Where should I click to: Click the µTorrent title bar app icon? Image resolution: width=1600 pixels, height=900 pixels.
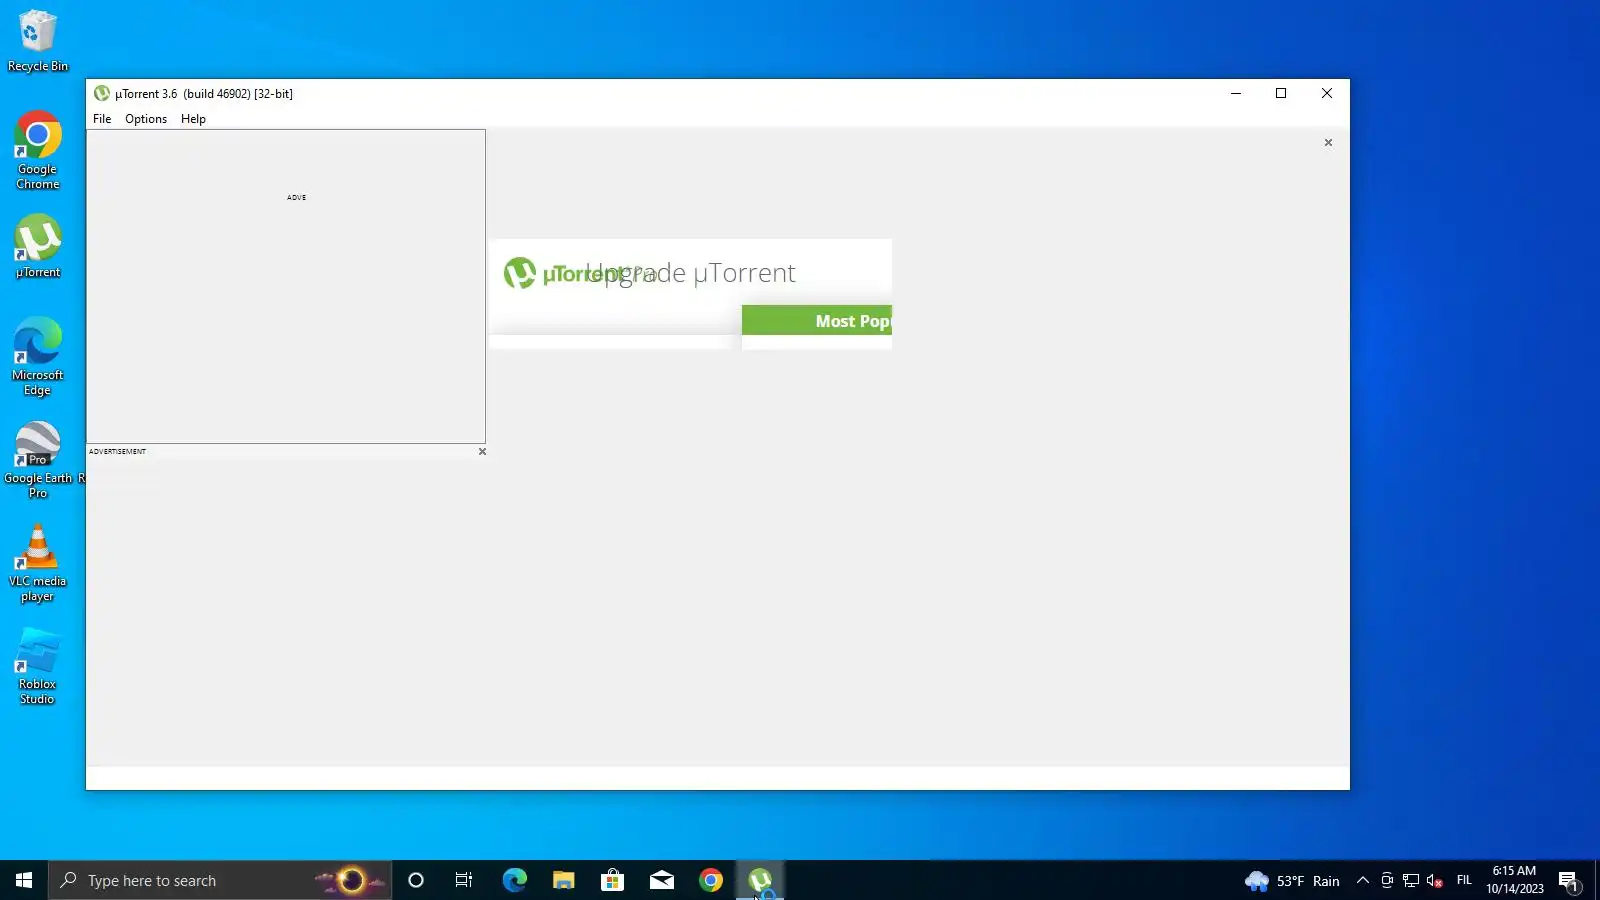point(102,93)
